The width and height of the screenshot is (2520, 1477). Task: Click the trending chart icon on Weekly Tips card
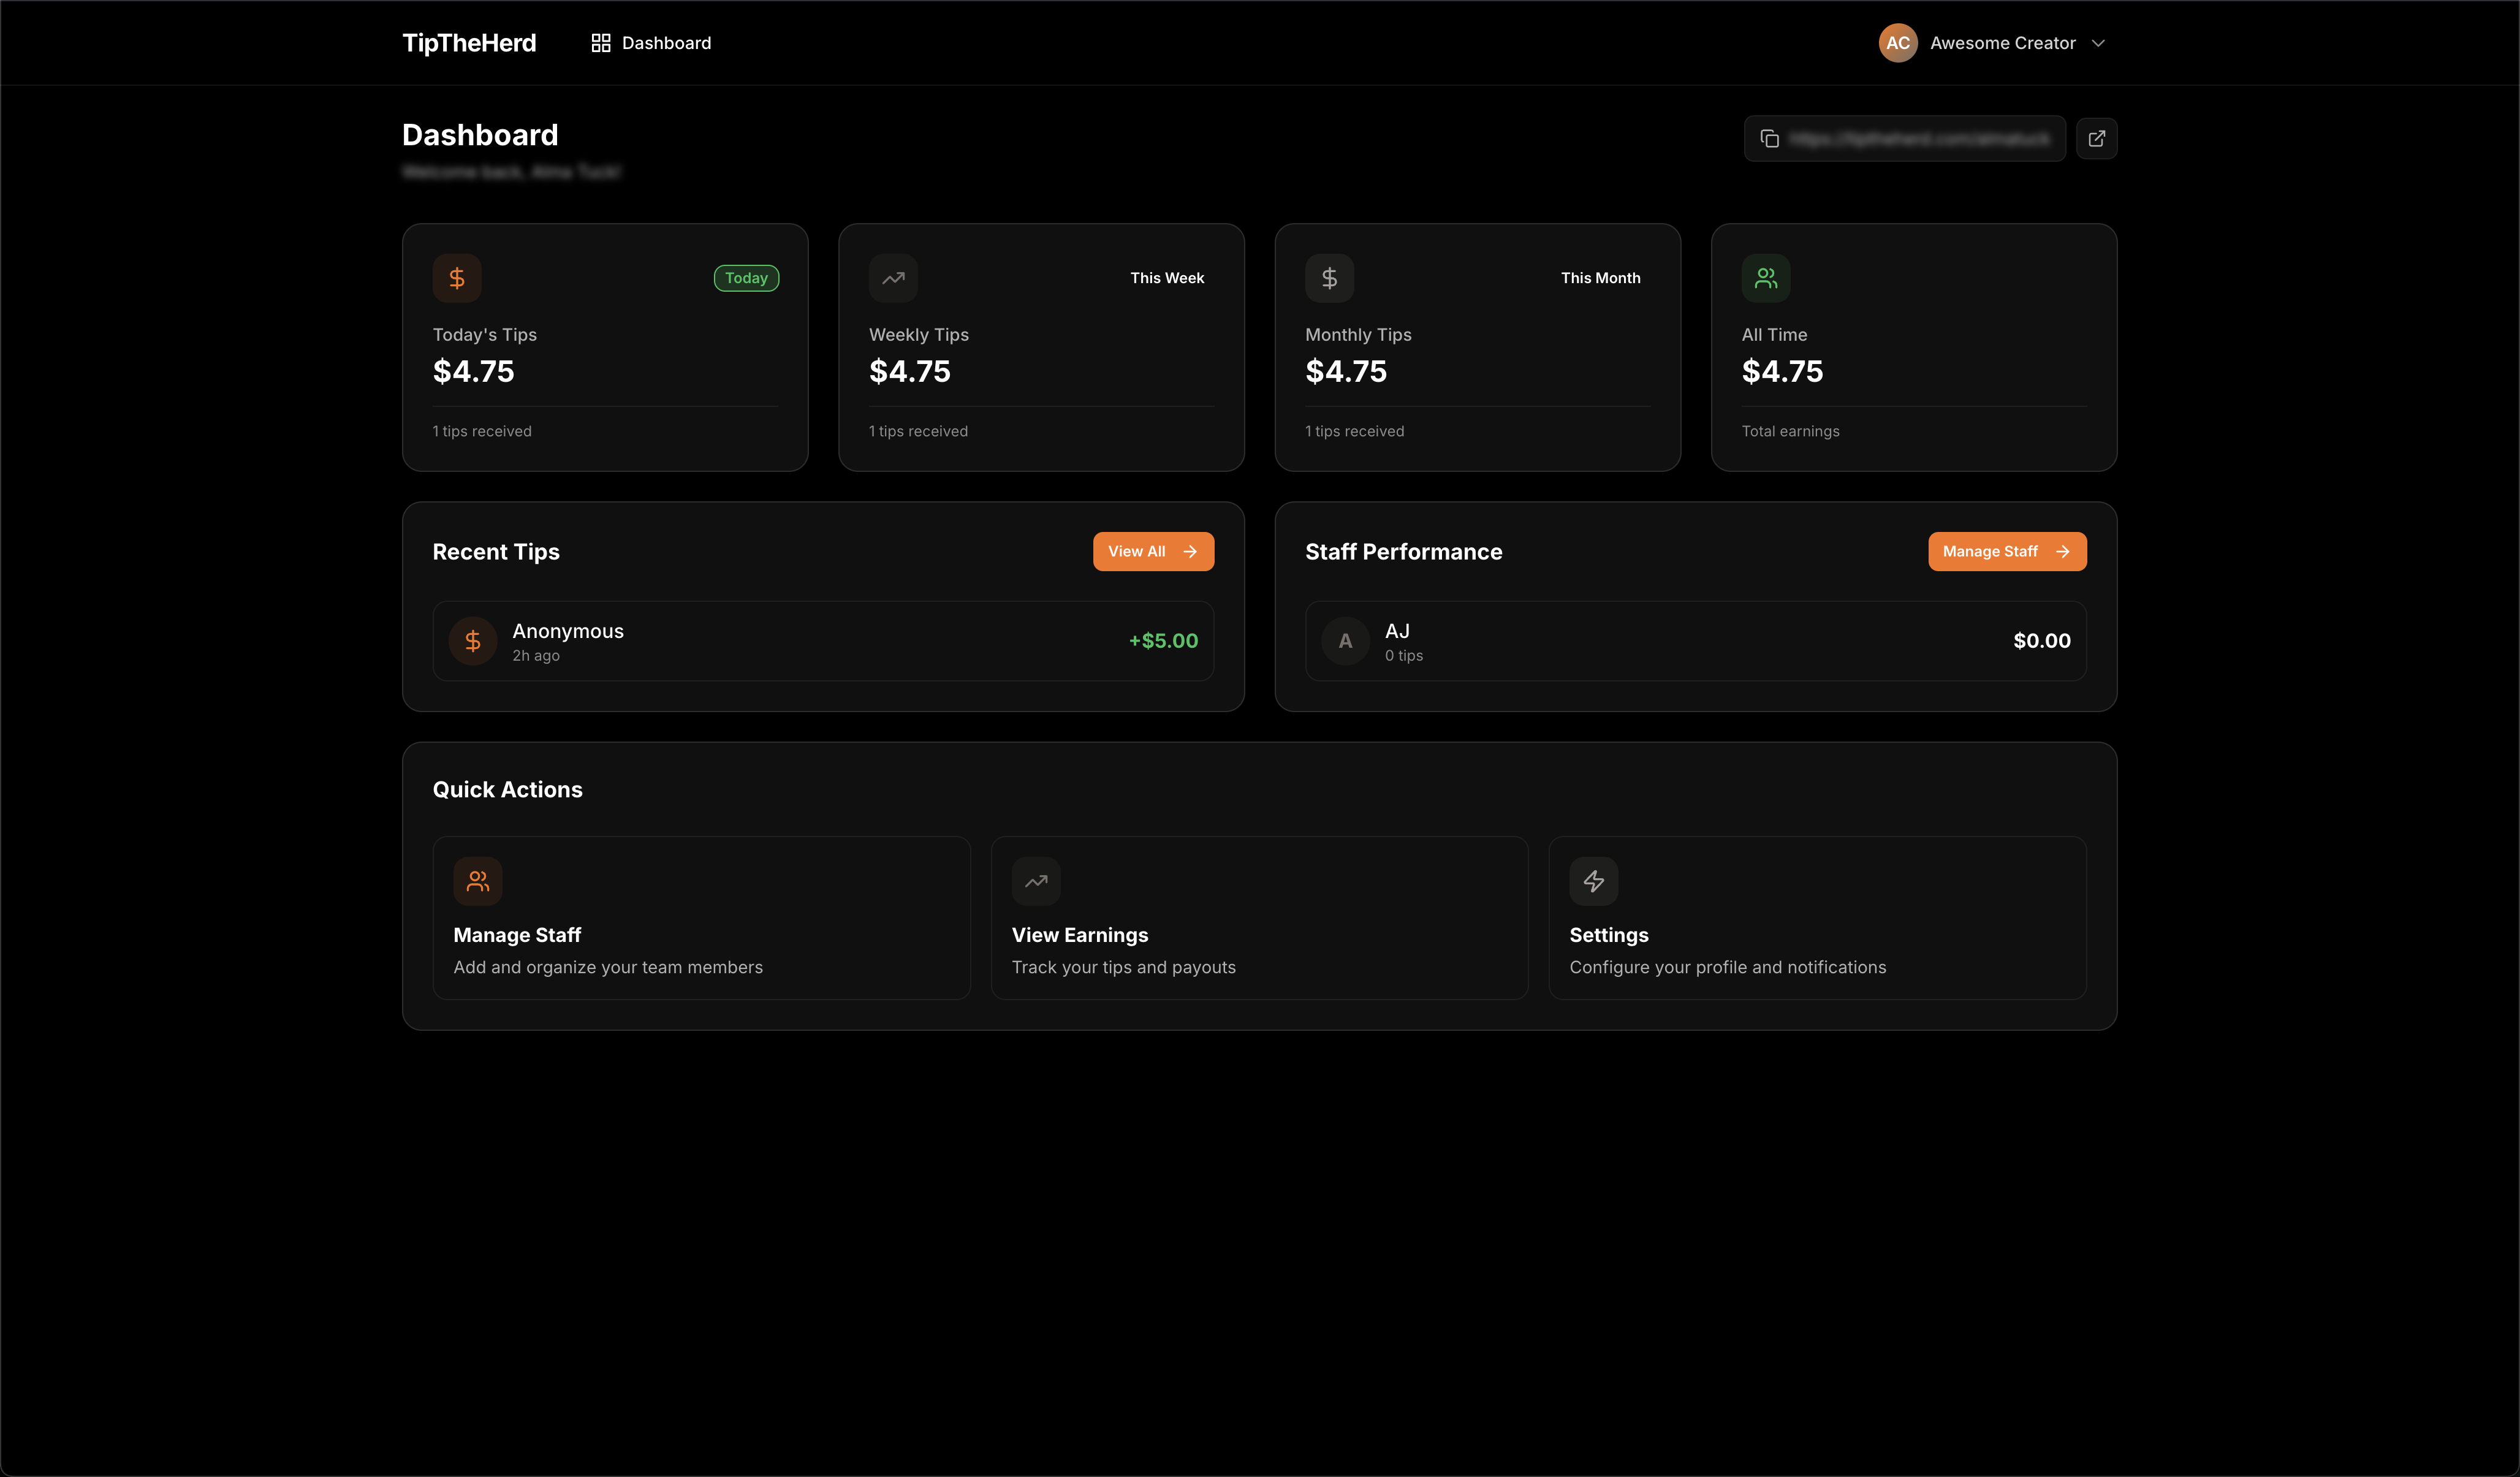click(x=893, y=278)
